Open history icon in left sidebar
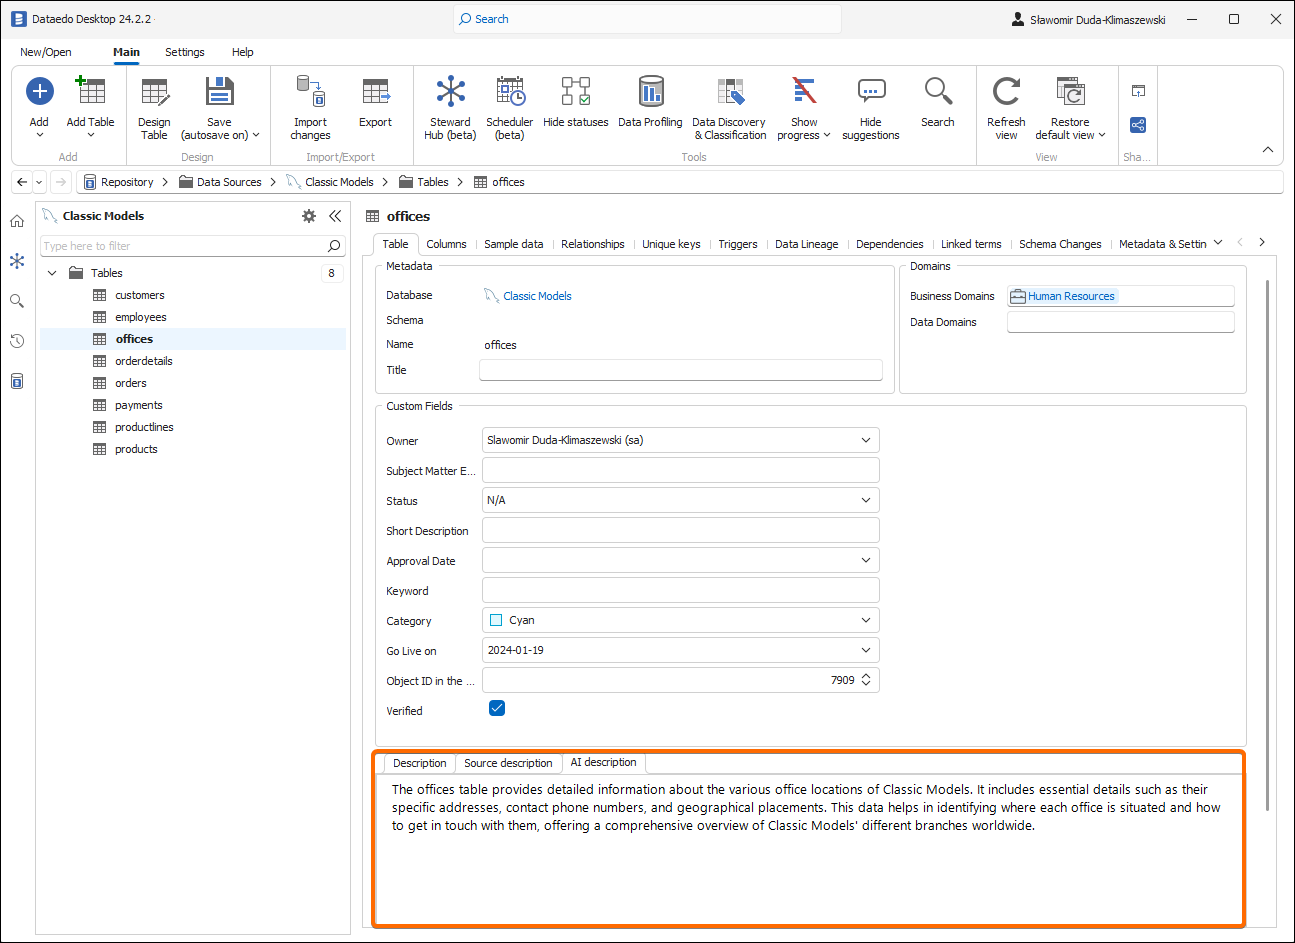The image size is (1295, 943). (17, 341)
